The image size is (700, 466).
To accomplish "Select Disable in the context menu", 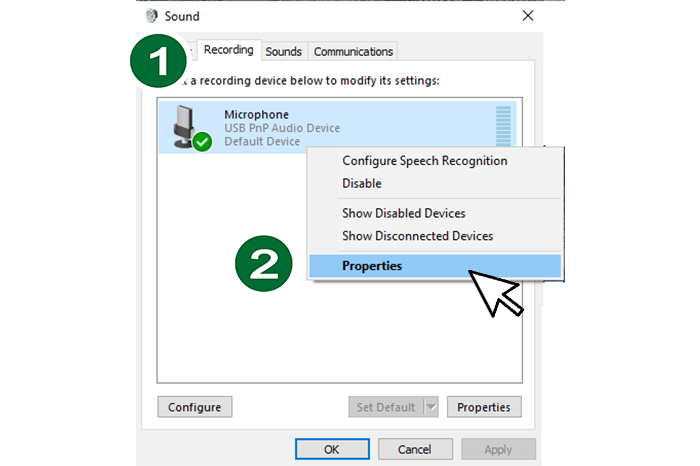I will coord(362,184).
